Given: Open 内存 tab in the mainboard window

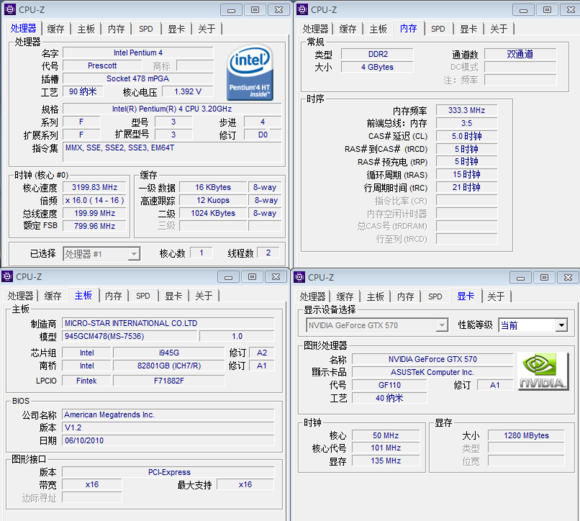Looking at the screenshot, I should (114, 296).
